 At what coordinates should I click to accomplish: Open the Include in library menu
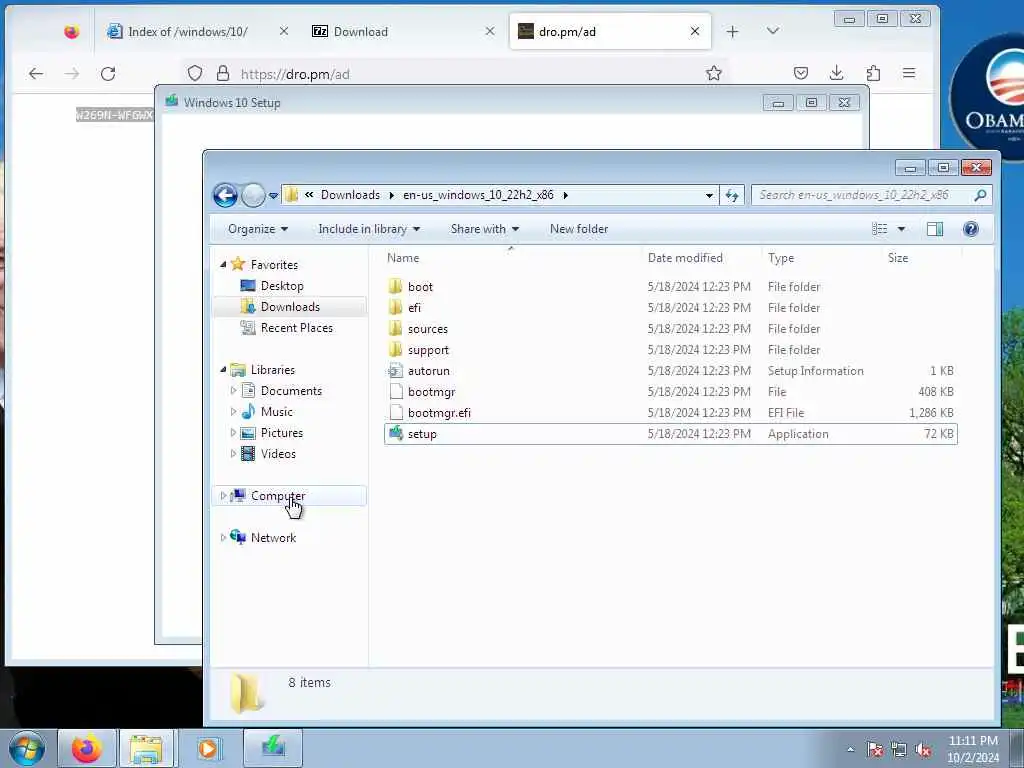tap(369, 229)
